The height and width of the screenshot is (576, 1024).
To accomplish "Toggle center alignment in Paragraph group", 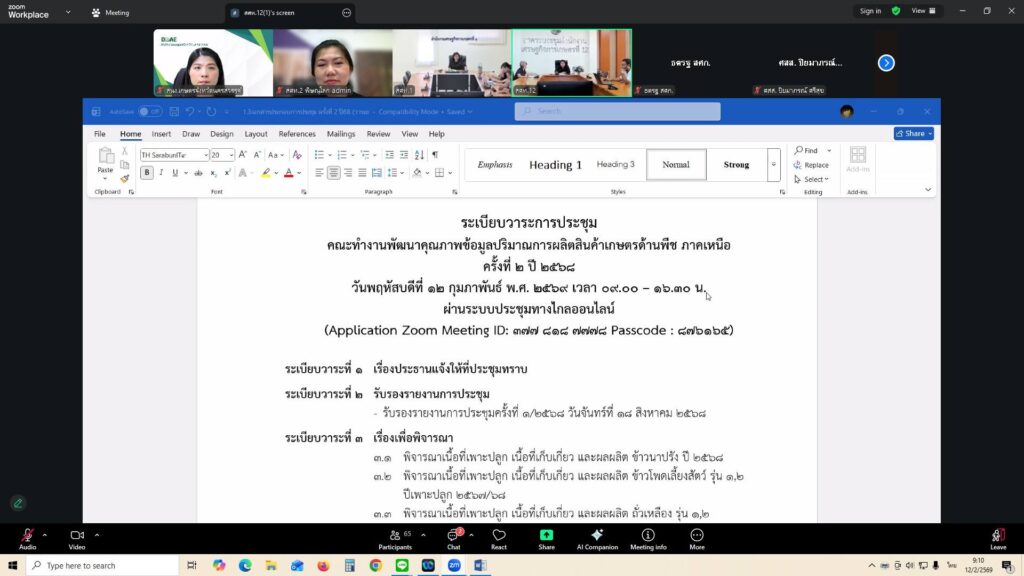I will (x=333, y=173).
